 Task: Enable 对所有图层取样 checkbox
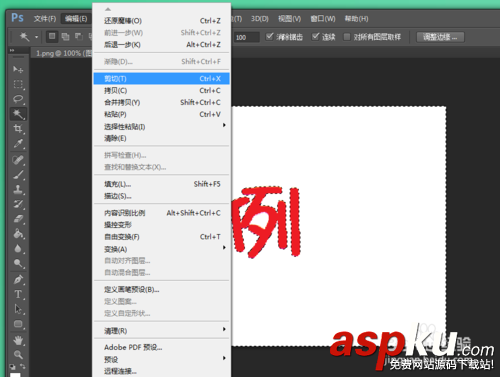click(x=347, y=37)
